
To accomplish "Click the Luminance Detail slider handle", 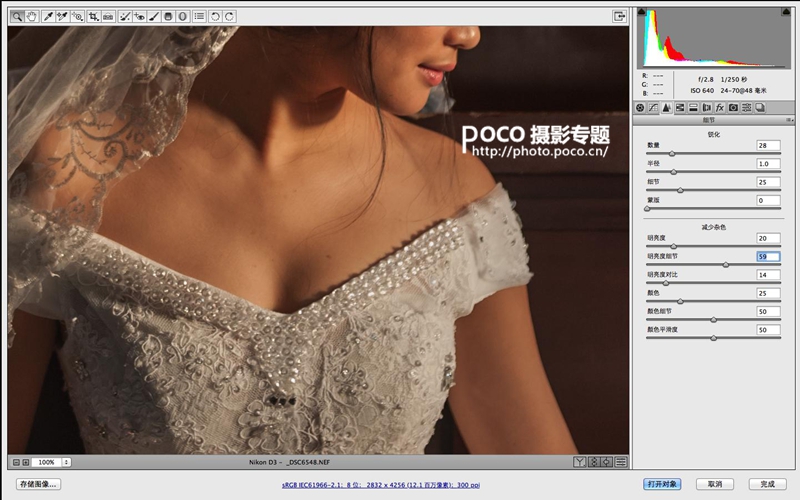I will click(726, 265).
